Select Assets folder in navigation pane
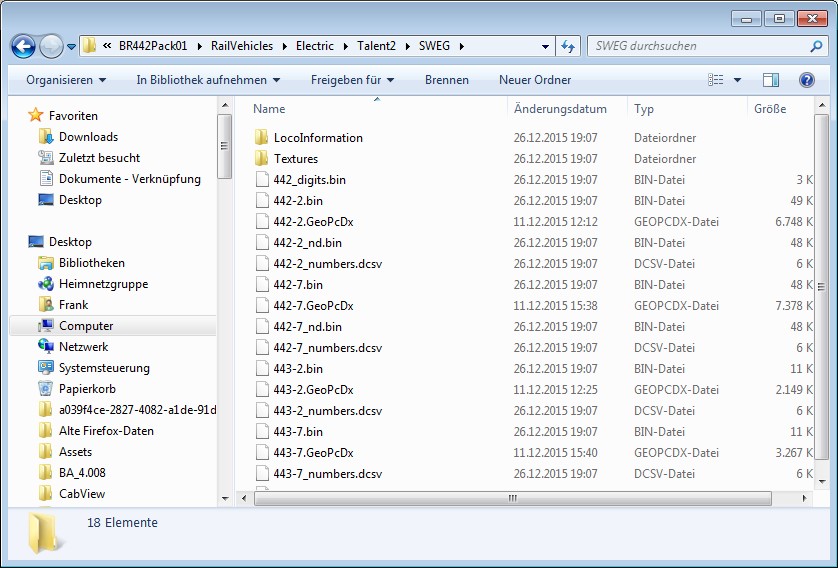The image size is (838, 568). (x=75, y=452)
